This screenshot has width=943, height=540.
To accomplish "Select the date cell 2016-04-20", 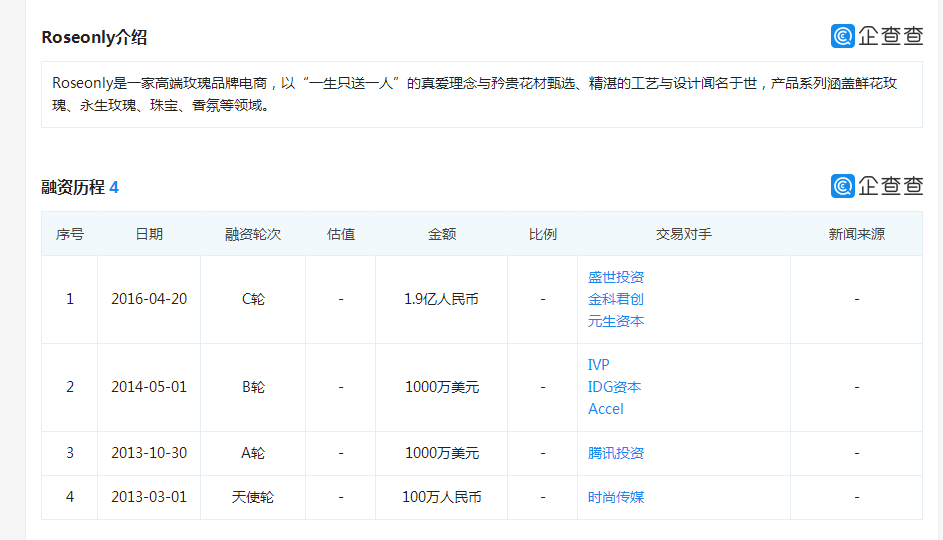I will 149,299.
